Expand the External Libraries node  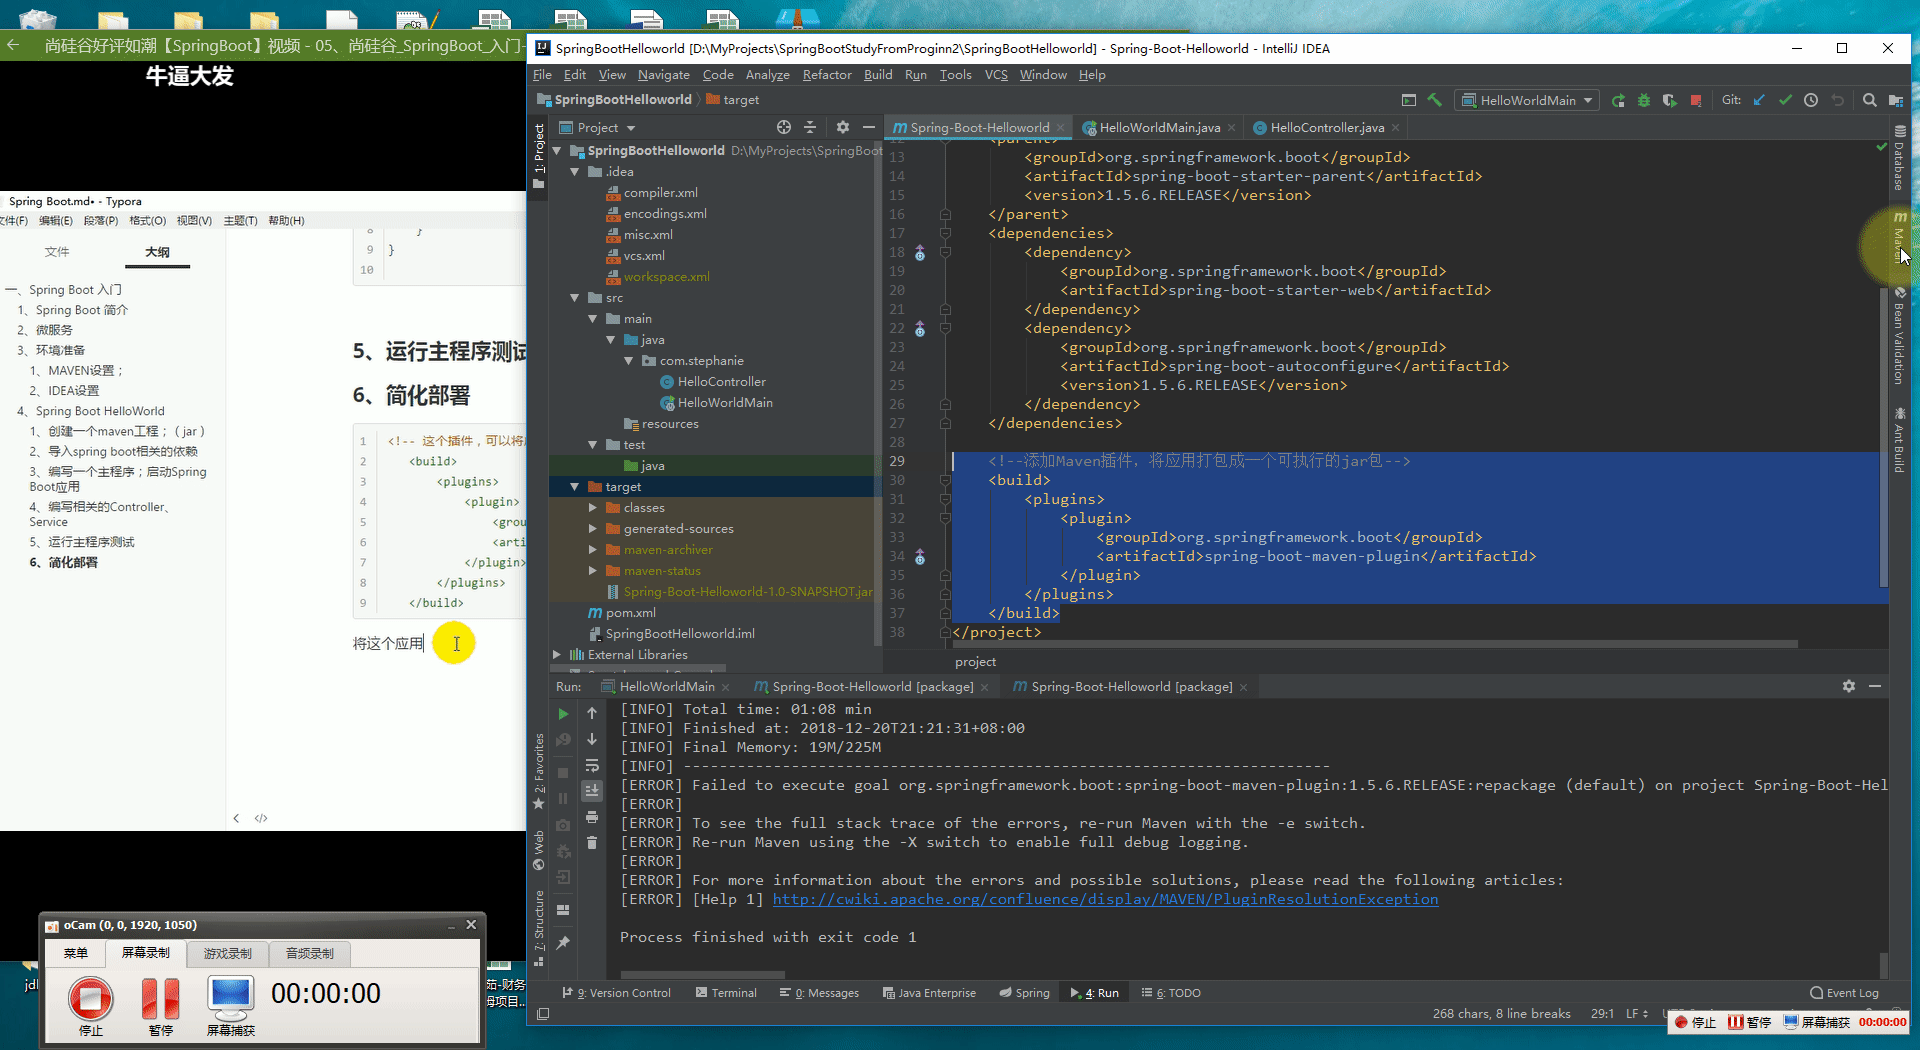pyautogui.click(x=557, y=655)
